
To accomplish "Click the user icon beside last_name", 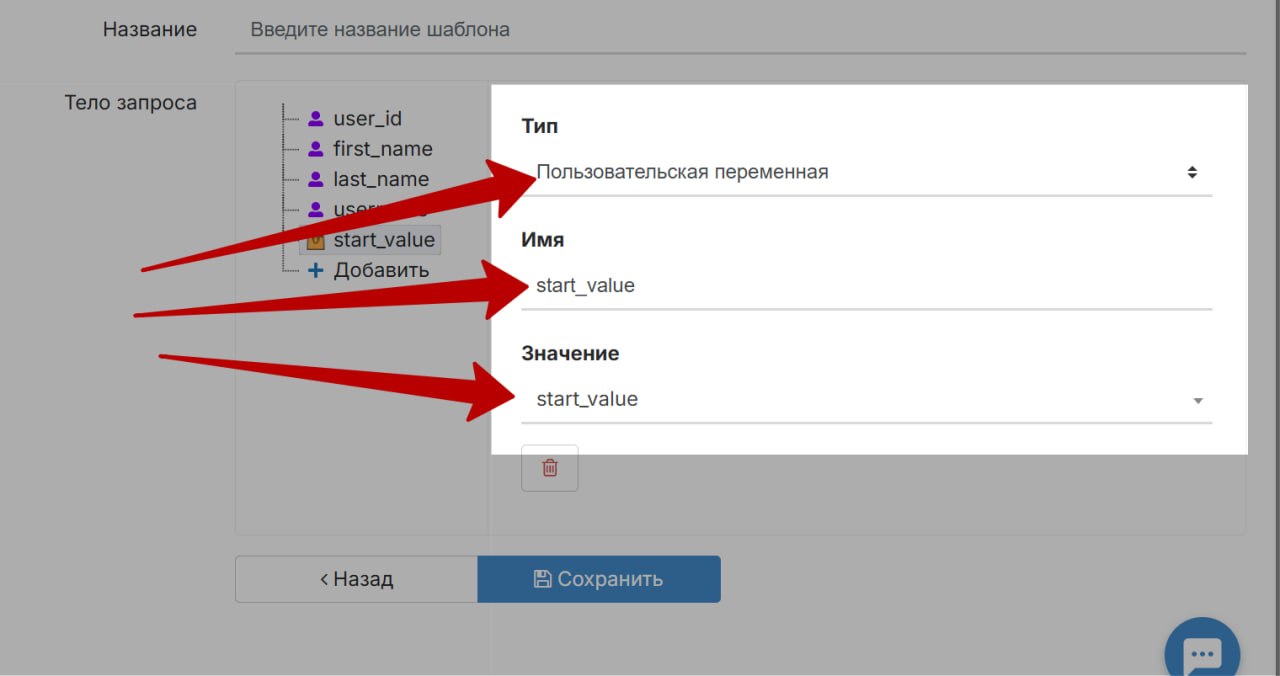I will [x=316, y=179].
